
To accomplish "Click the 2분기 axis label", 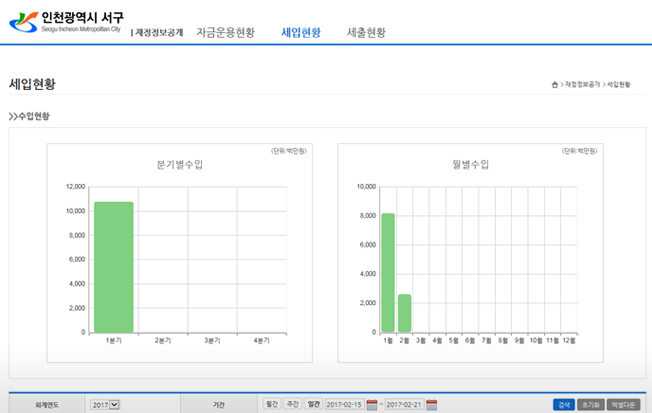I will click(x=163, y=341).
